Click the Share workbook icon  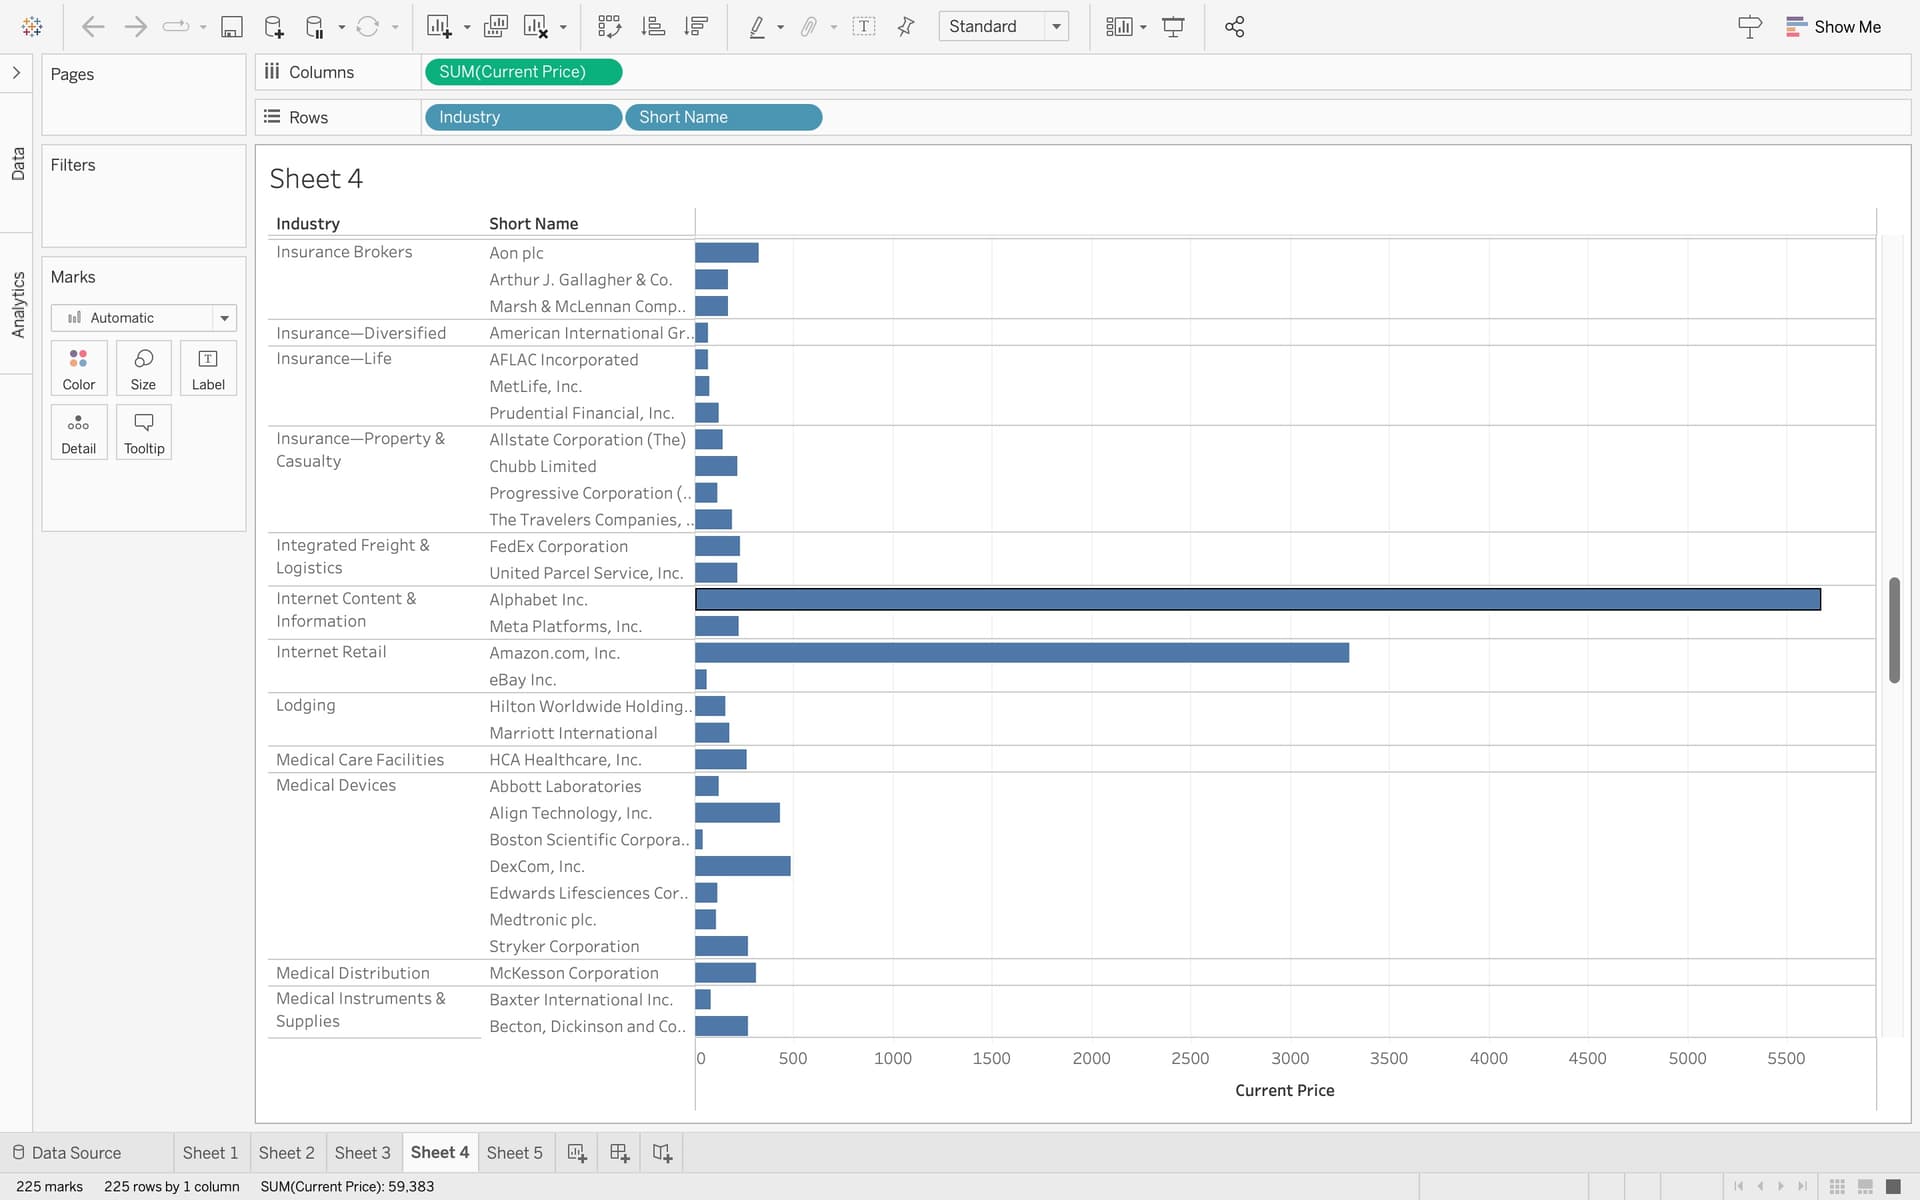1234,27
